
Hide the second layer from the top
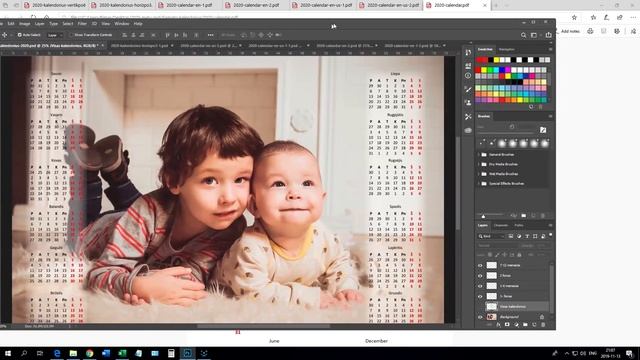480,276
